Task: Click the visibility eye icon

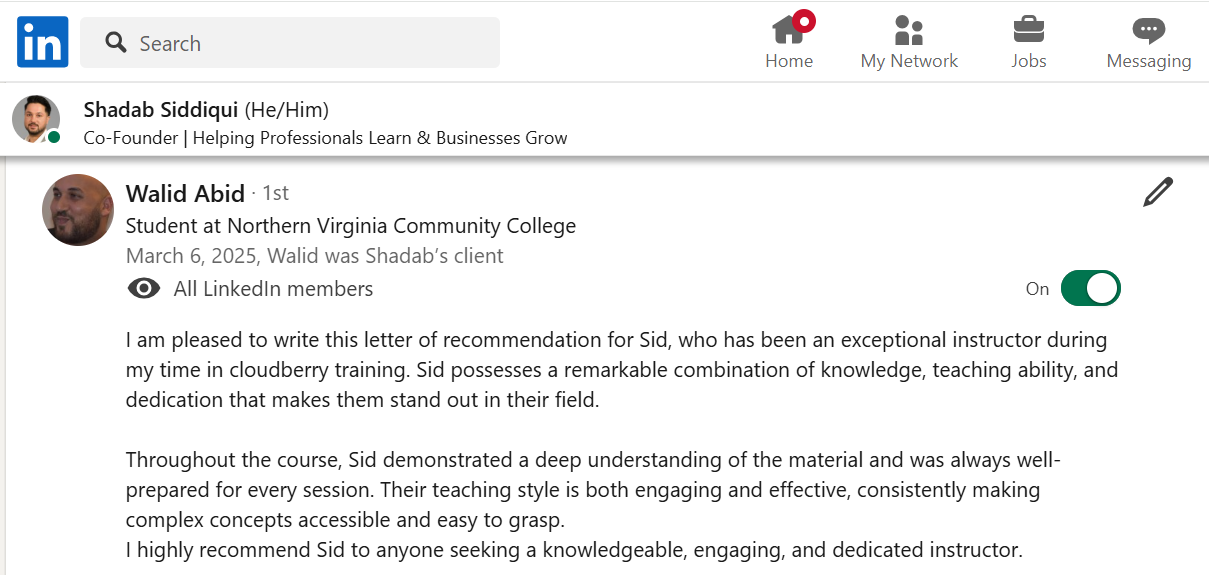Action: tap(144, 289)
